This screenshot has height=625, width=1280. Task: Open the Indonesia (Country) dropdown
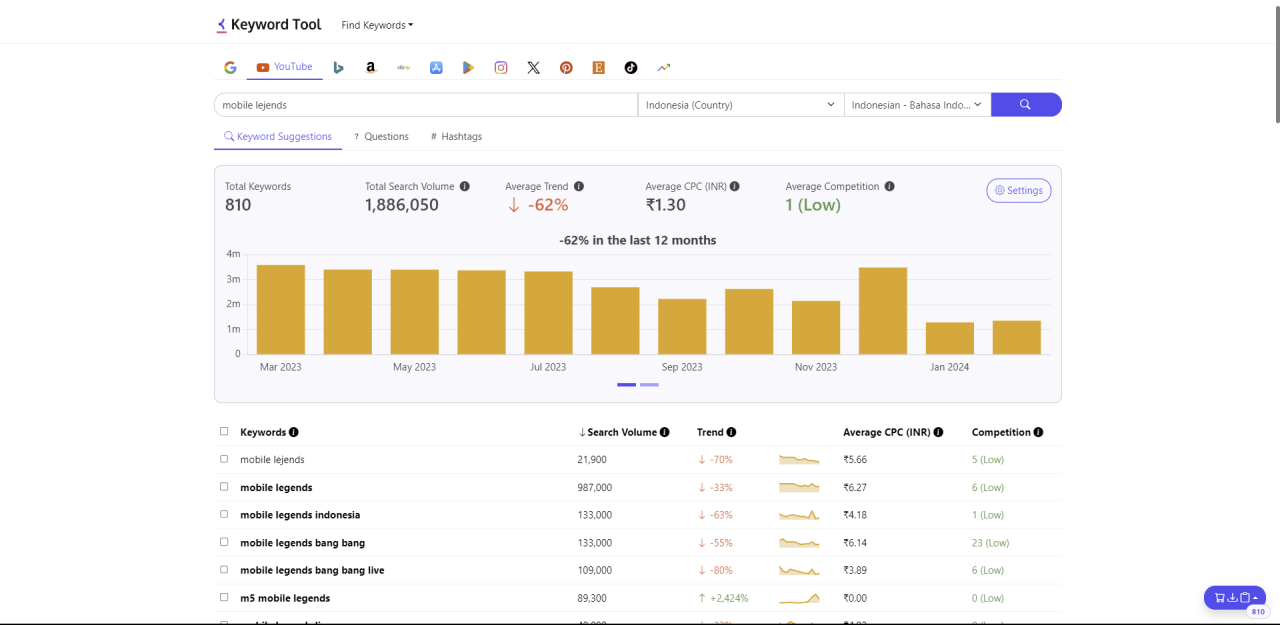(x=740, y=105)
